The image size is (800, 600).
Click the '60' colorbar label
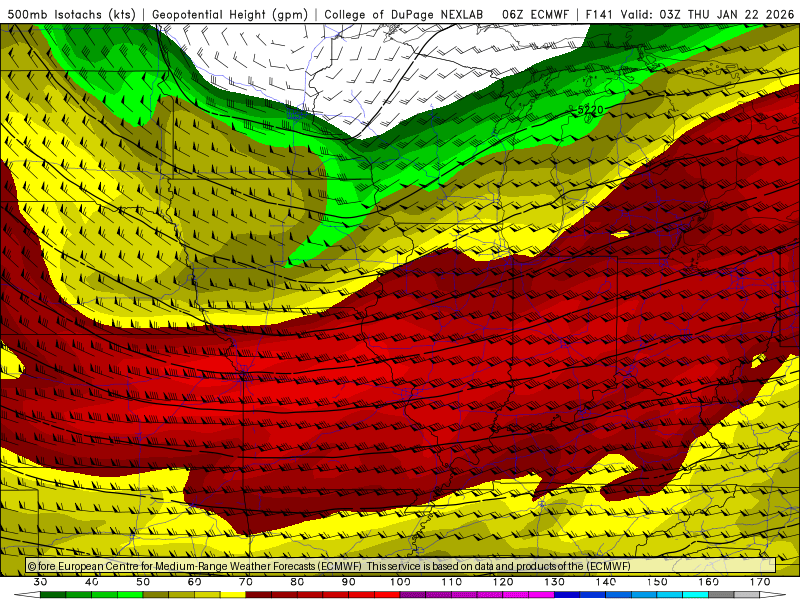pyautogui.click(x=194, y=582)
